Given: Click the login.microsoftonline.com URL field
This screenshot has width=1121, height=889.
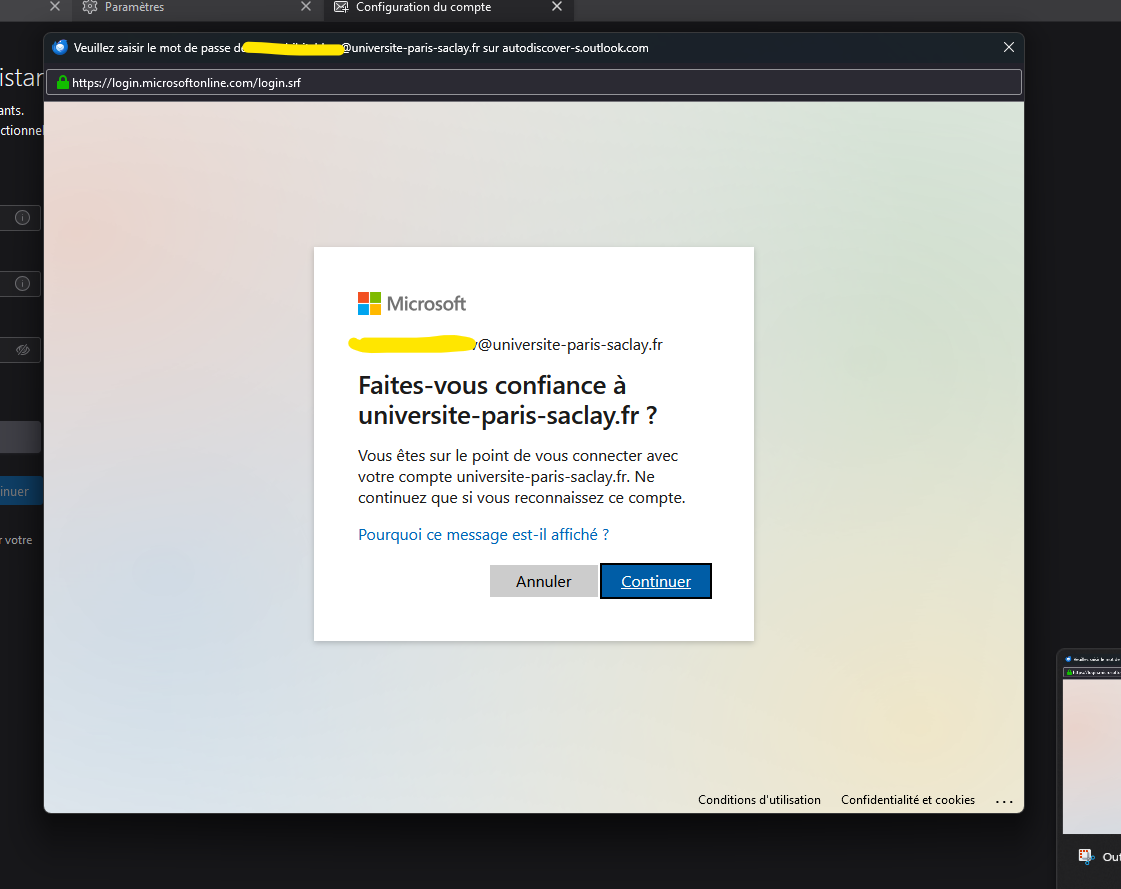Looking at the screenshot, I should pyautogui.click(x=533, y=82).
